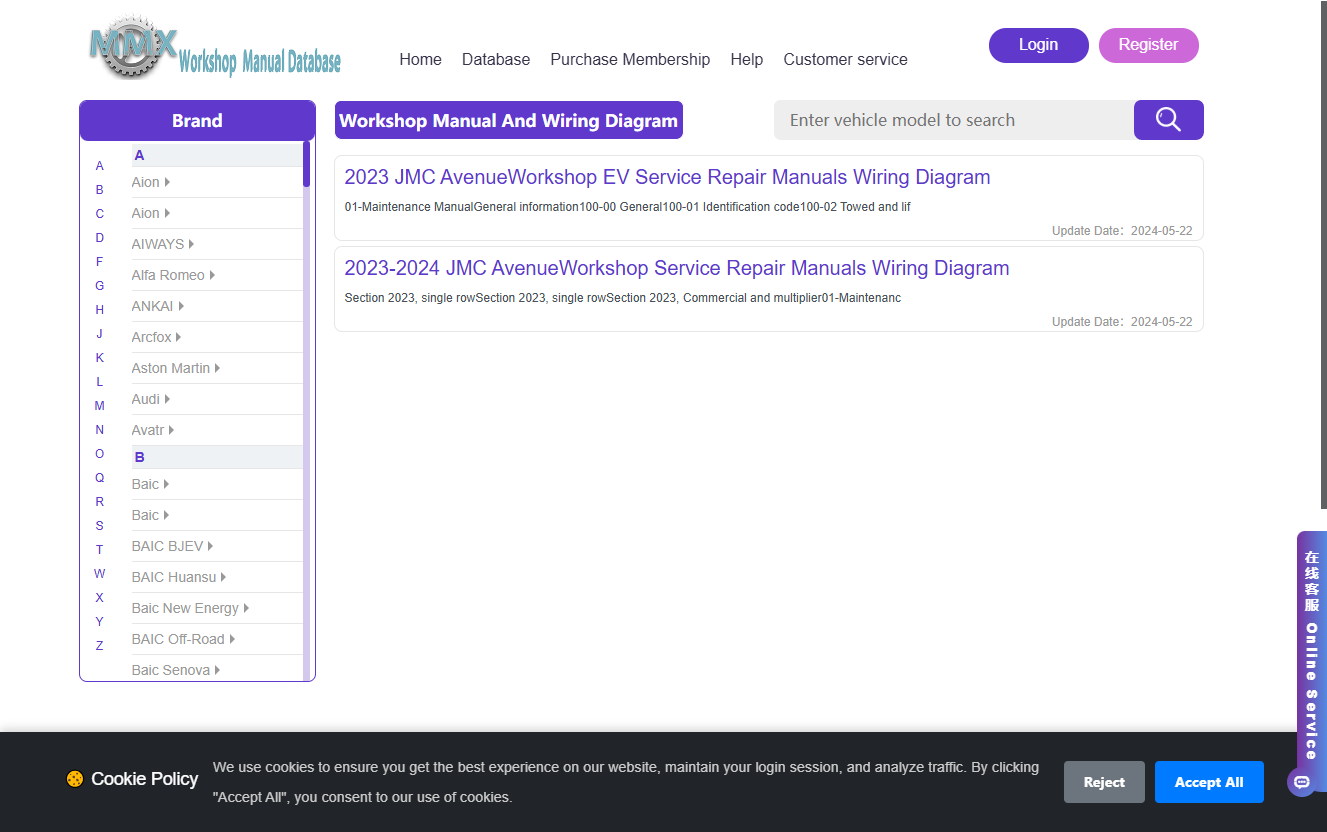The width and height of the screenshot is (1327, 832).
Task: Expand the BAIC Off-Road brand arrow
Action: (232, 639)
